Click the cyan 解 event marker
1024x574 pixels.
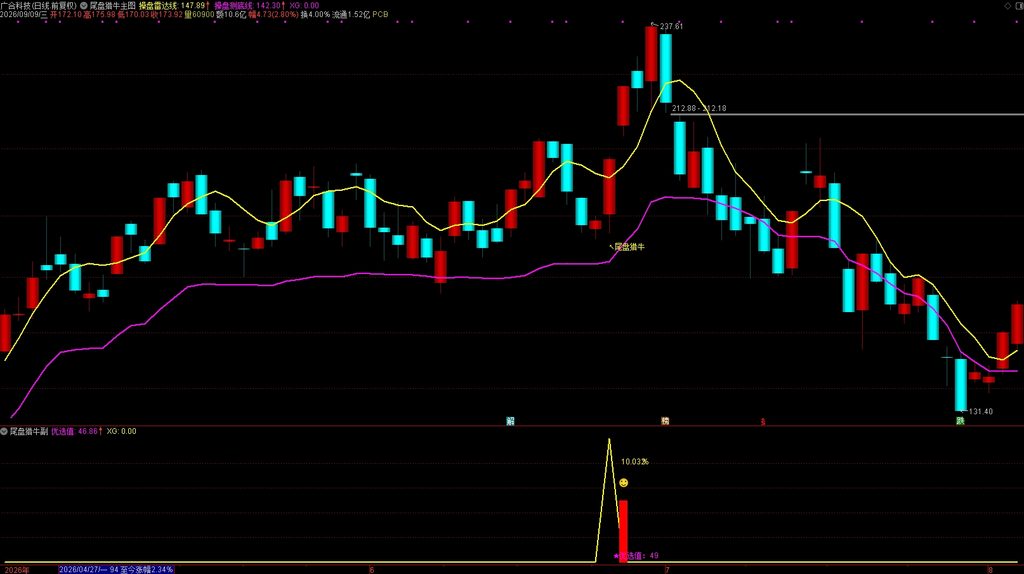(x=510, y=421)
